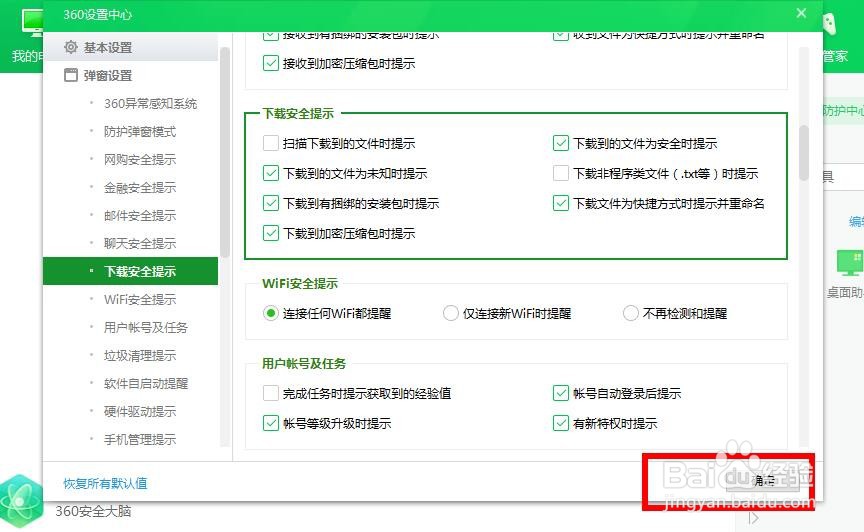The image size is (864, 532).
Task: Open 基本设置 gear section
Action: [x=131, y=47]
